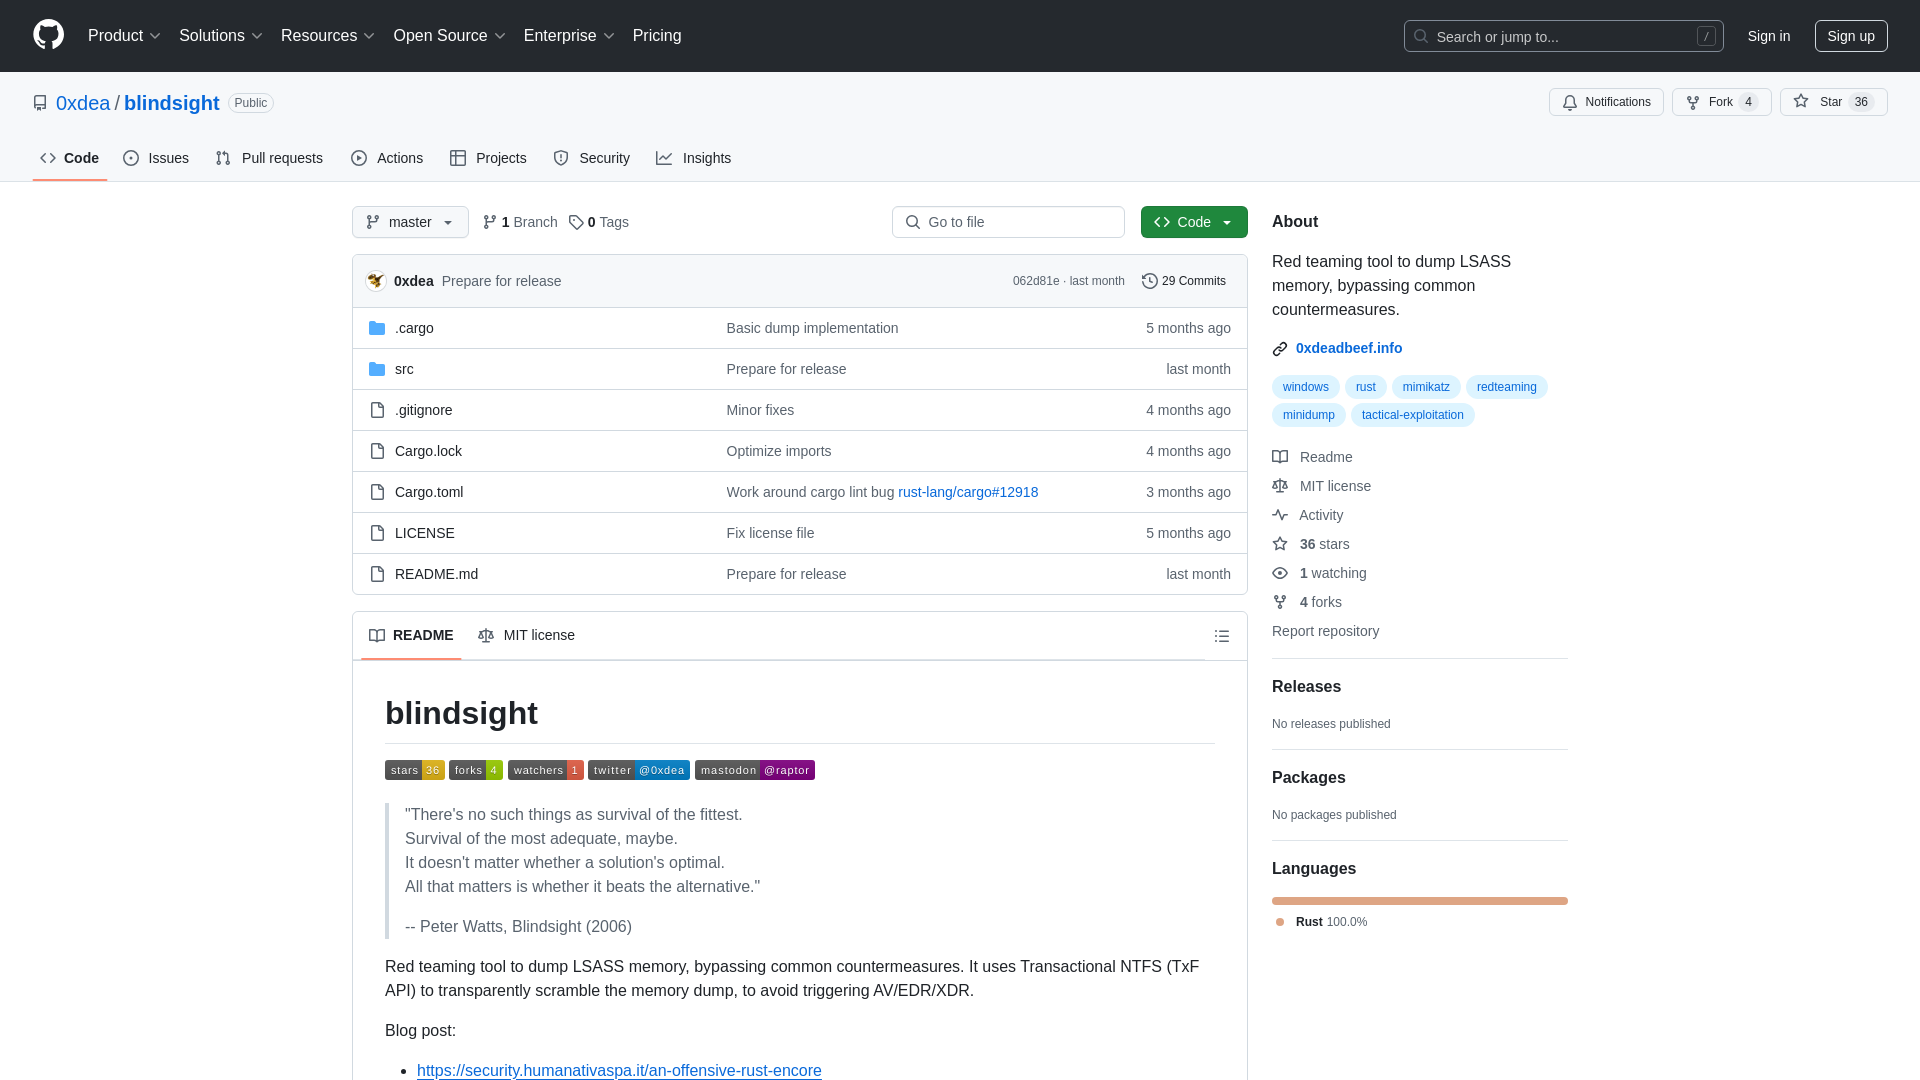The width and height of the screenshot is (1920, 1080).
Task: Toggle unordered list outline view
Action: 1222,636
